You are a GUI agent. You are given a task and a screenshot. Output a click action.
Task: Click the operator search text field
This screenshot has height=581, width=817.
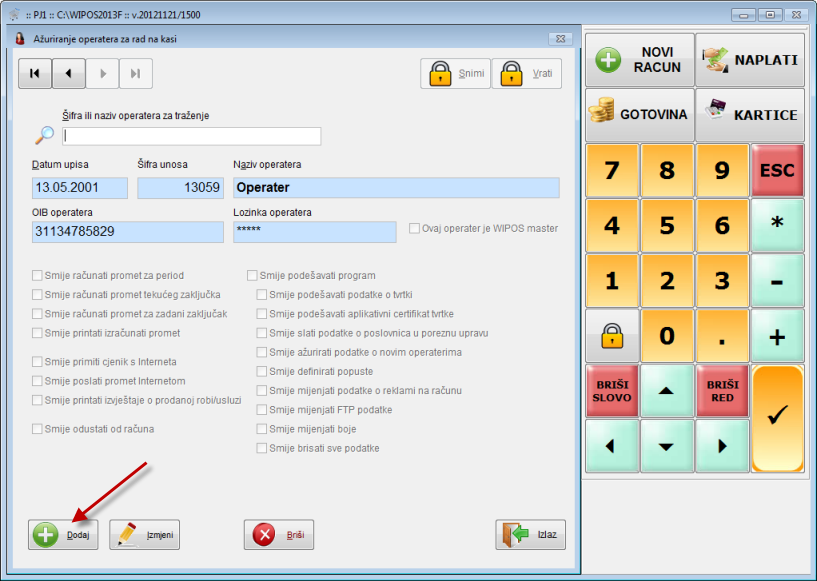(192, 136)
